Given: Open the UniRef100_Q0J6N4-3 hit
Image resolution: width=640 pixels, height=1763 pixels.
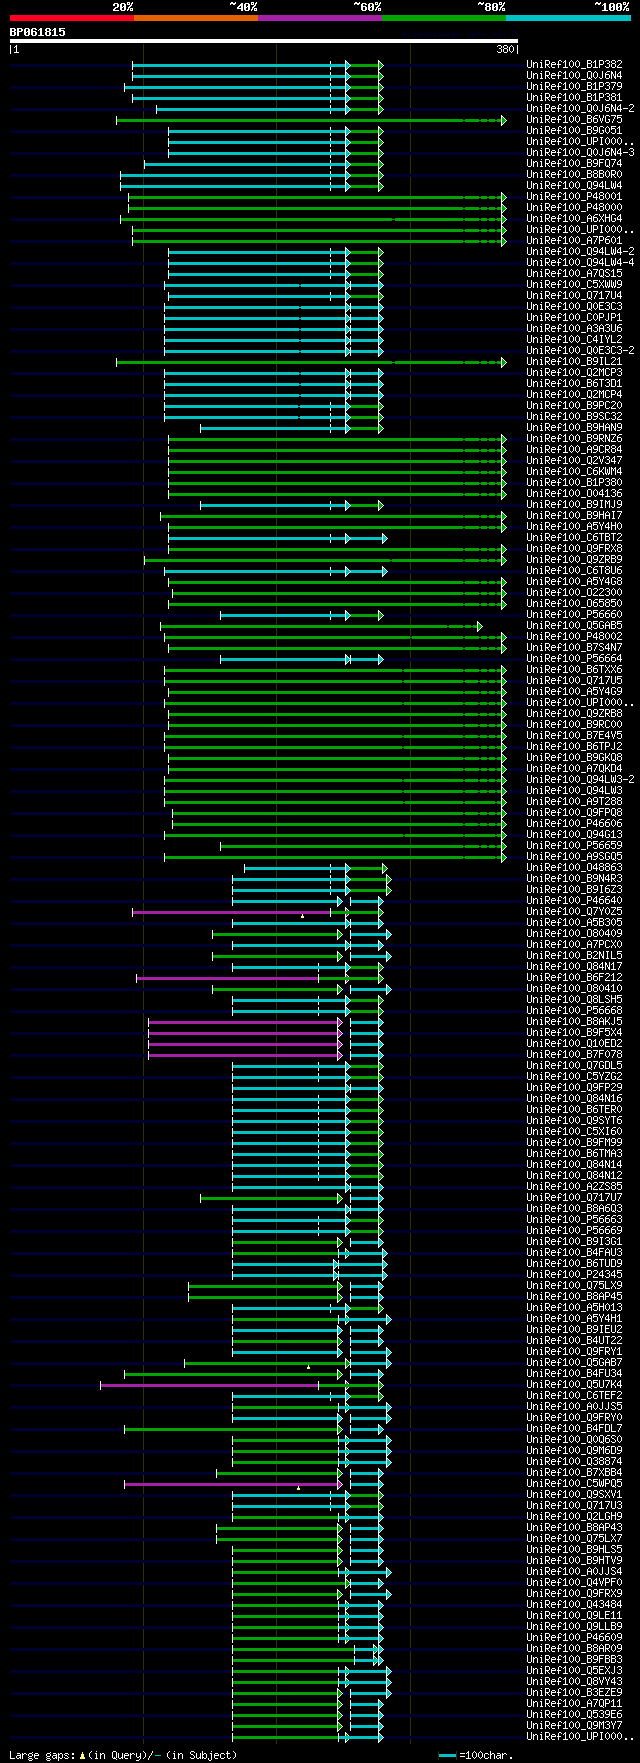Looking at the screenshot, I should pos(580,153).
